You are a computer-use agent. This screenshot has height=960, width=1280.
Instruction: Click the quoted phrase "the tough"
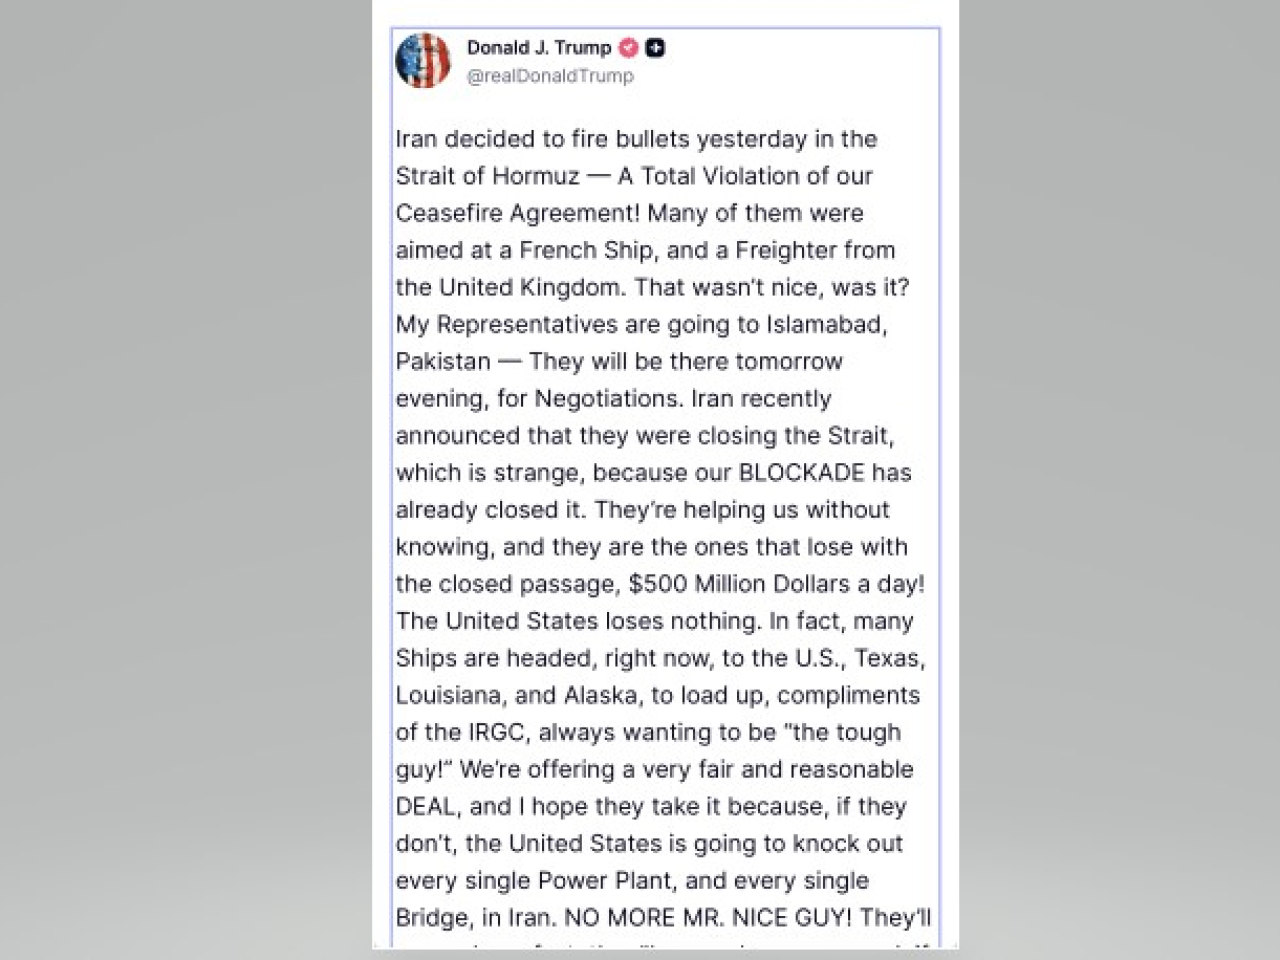[846, 732]
